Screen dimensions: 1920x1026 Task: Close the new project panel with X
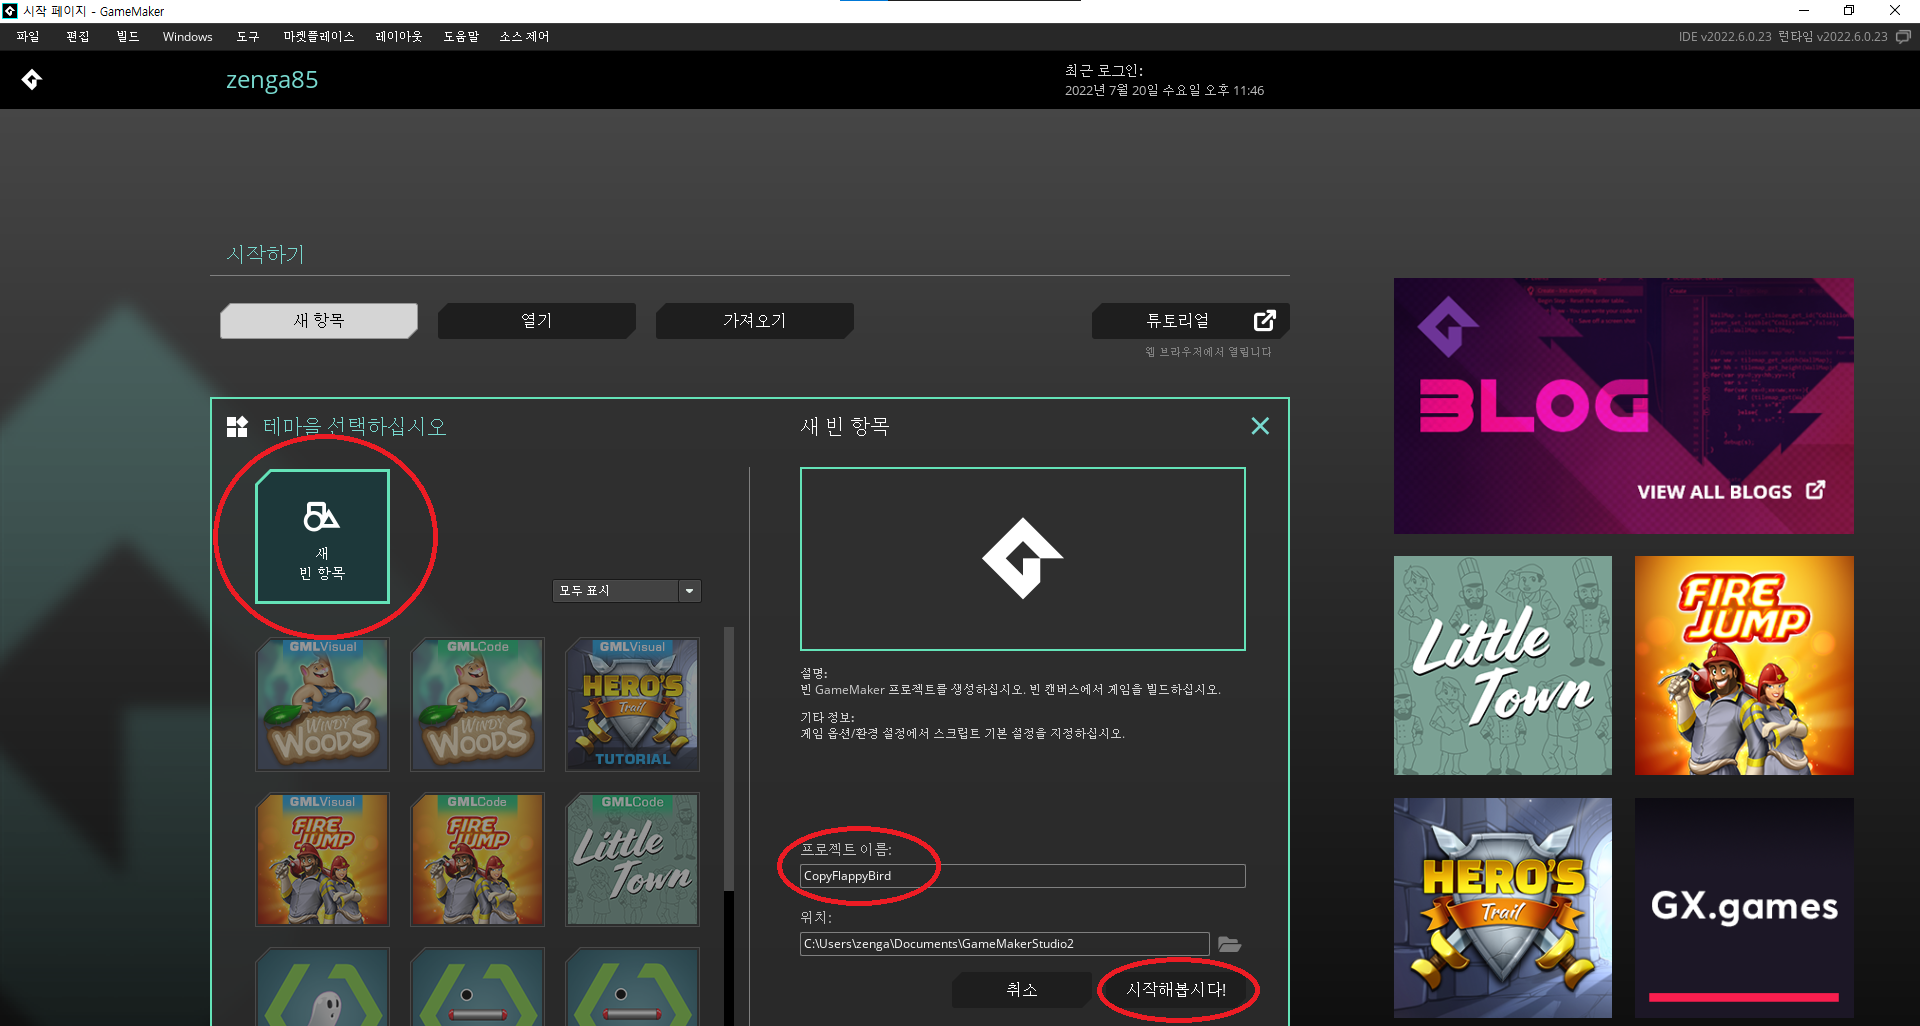tap(1260, 426)
